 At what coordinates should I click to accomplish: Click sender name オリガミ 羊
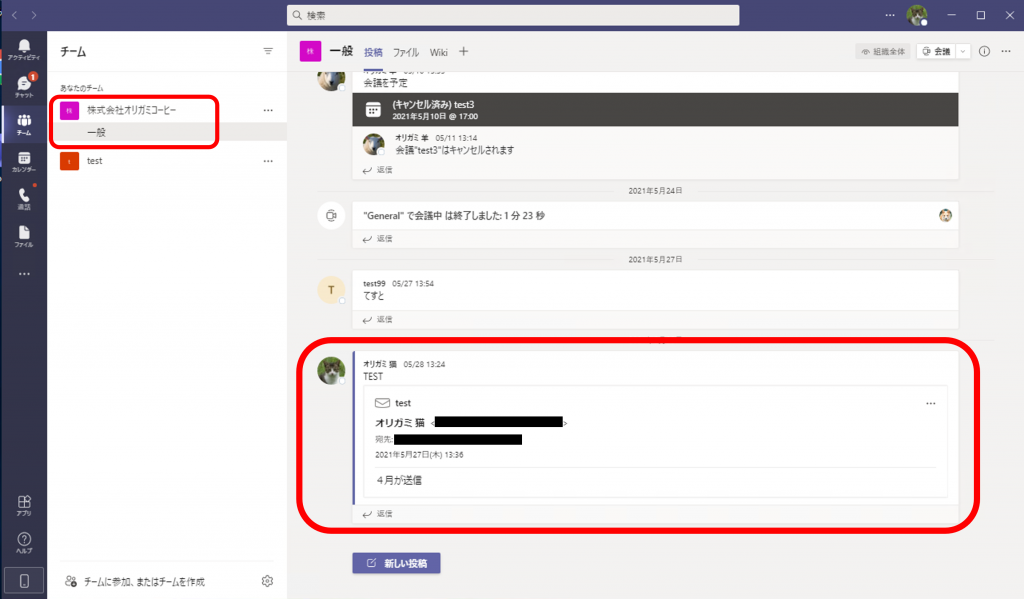[411, 138]
